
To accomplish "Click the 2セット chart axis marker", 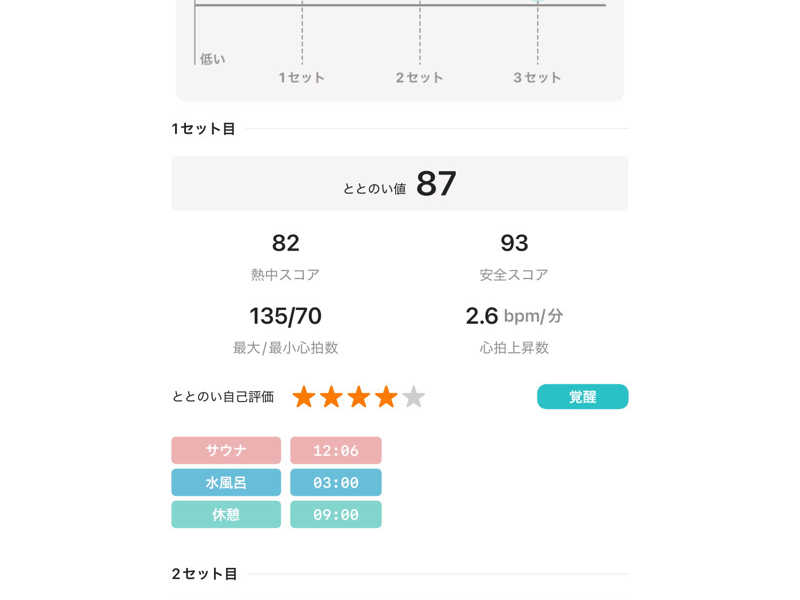I will (x=420, y=77).
